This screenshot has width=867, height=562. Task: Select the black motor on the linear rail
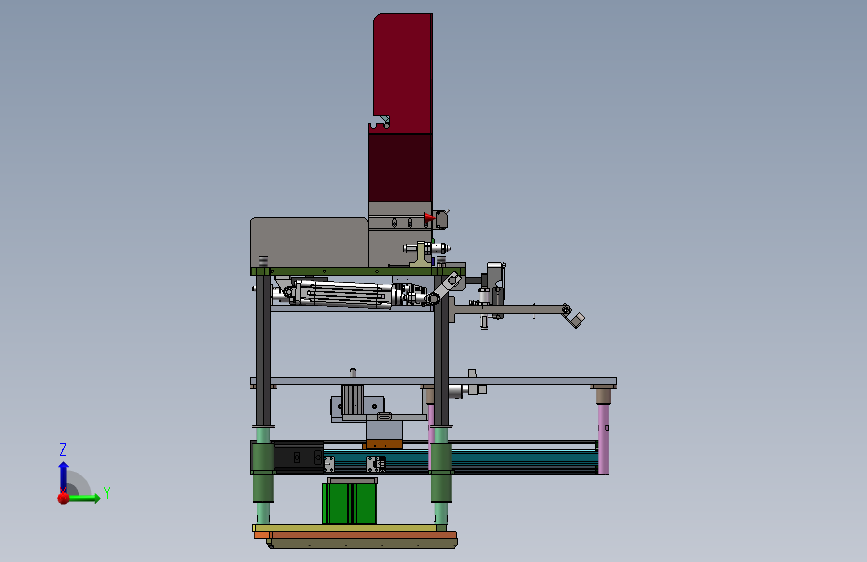click(x=299, y=457)
